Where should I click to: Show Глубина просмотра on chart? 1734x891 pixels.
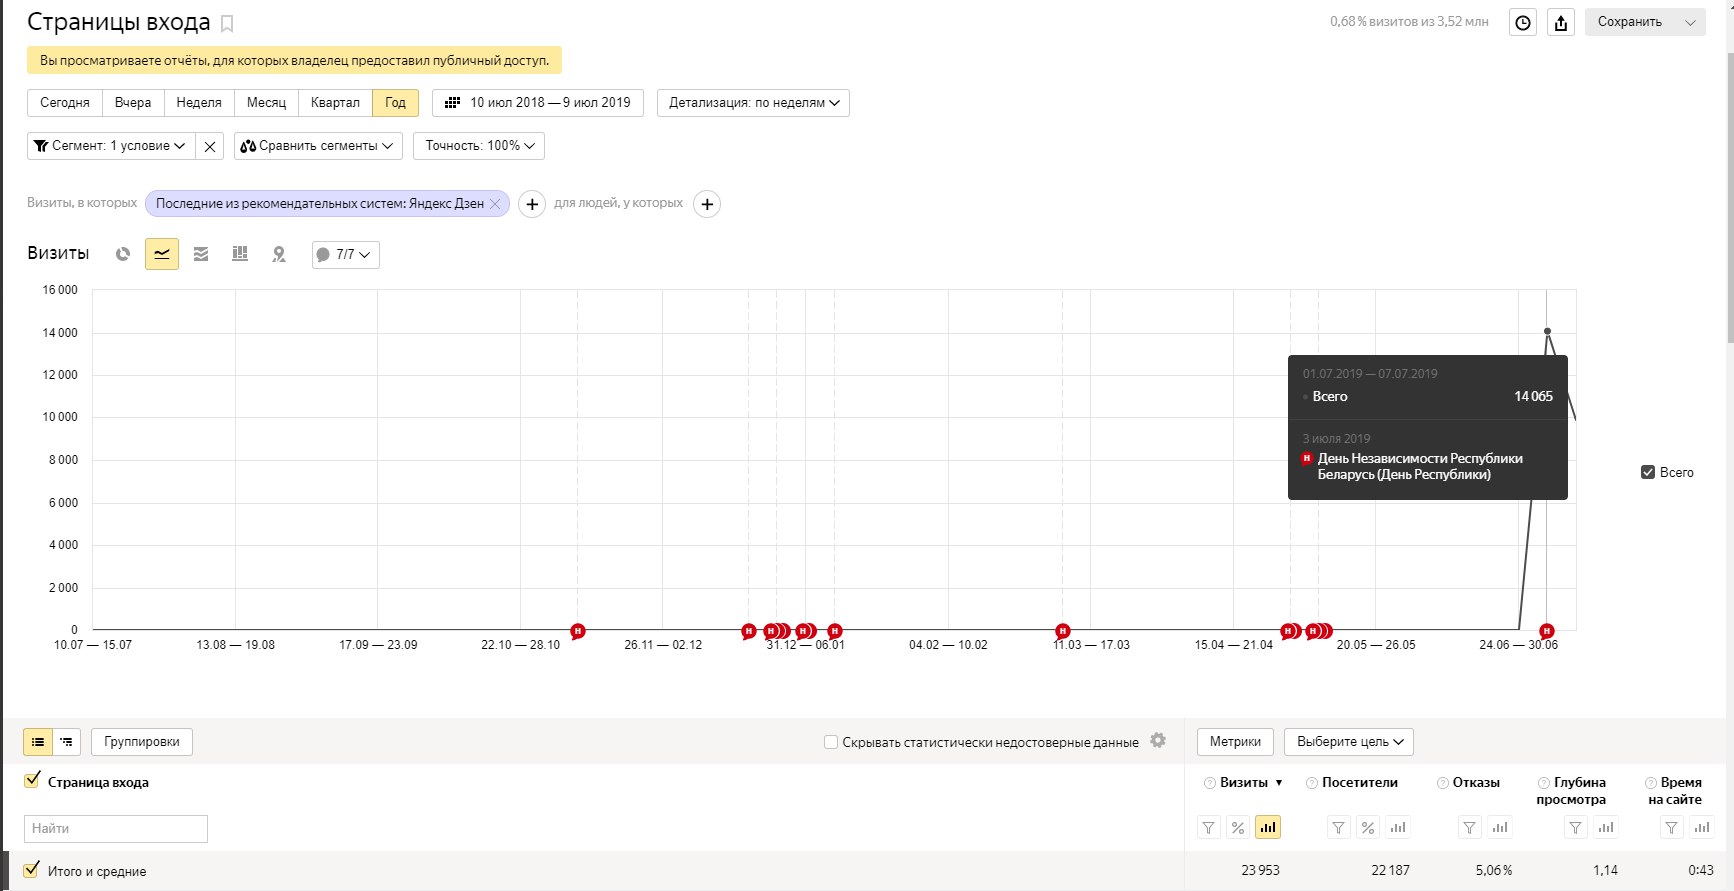pos(1605,828)
